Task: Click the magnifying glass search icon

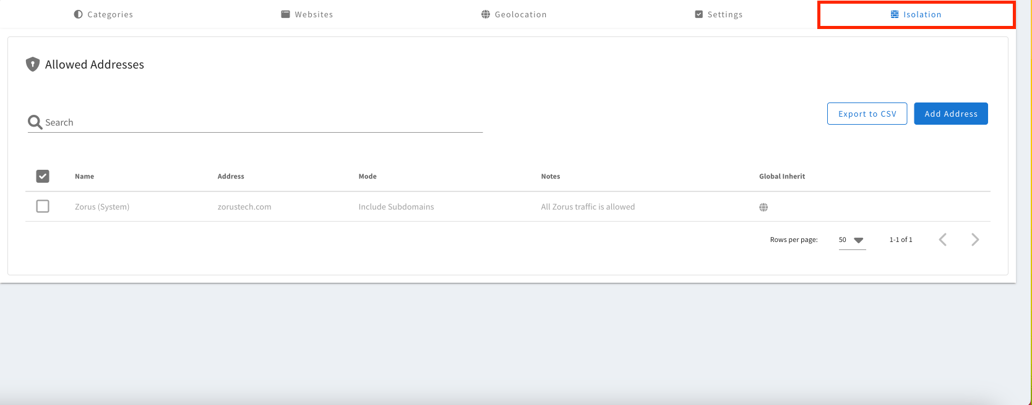Action: pos(35,122)
